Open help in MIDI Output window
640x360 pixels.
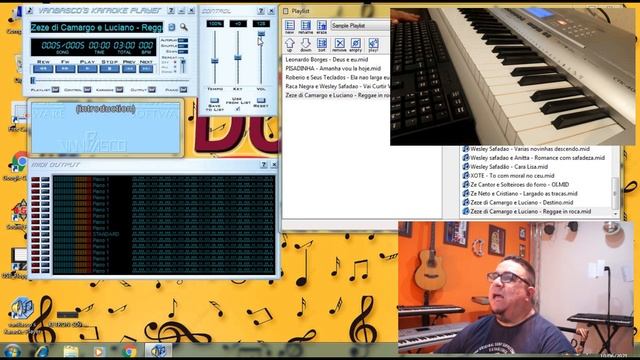tap(264, 164)
